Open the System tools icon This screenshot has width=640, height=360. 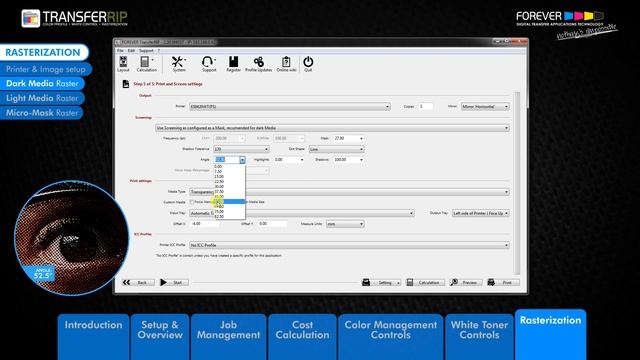coord(178,64)
